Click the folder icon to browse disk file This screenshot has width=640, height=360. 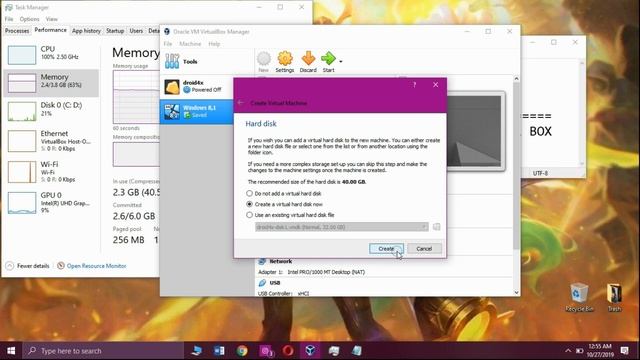[436, 227]
